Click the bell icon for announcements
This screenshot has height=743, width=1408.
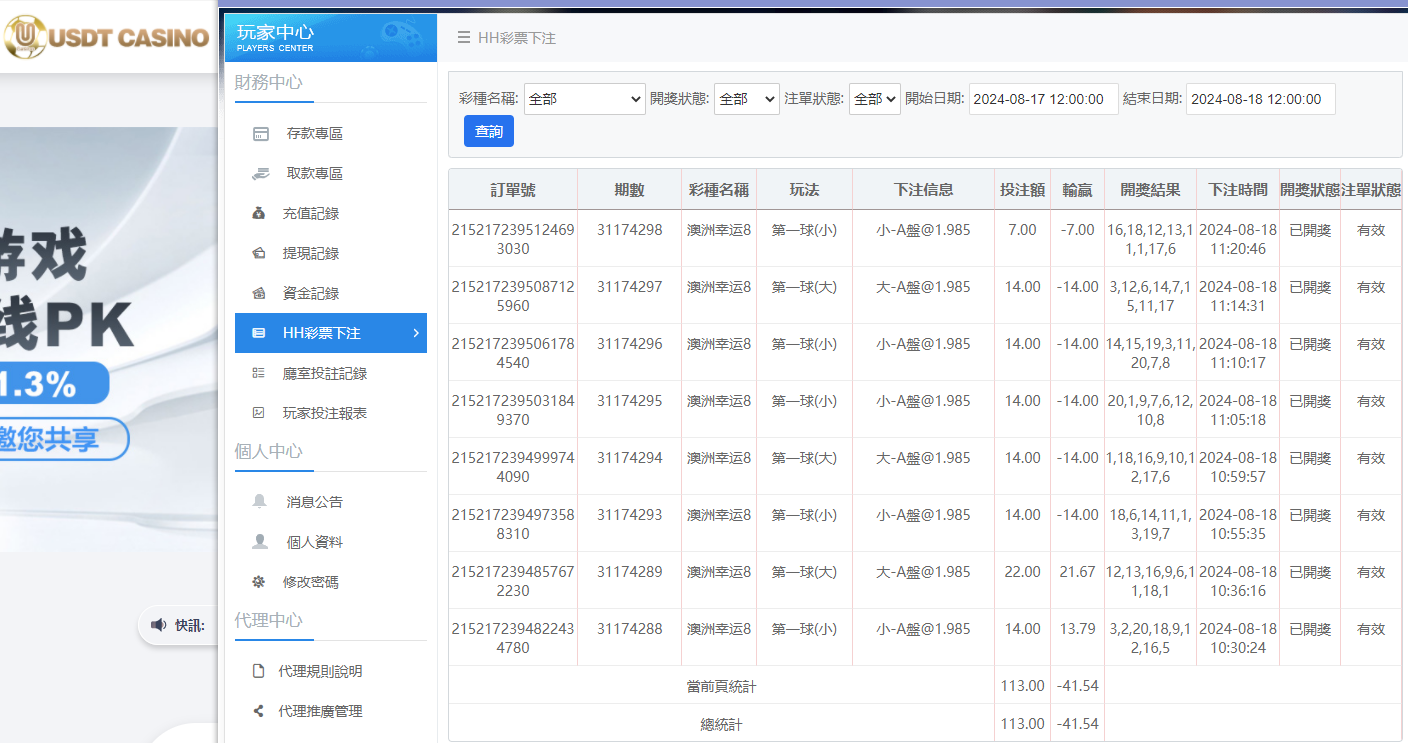[260, 501]
